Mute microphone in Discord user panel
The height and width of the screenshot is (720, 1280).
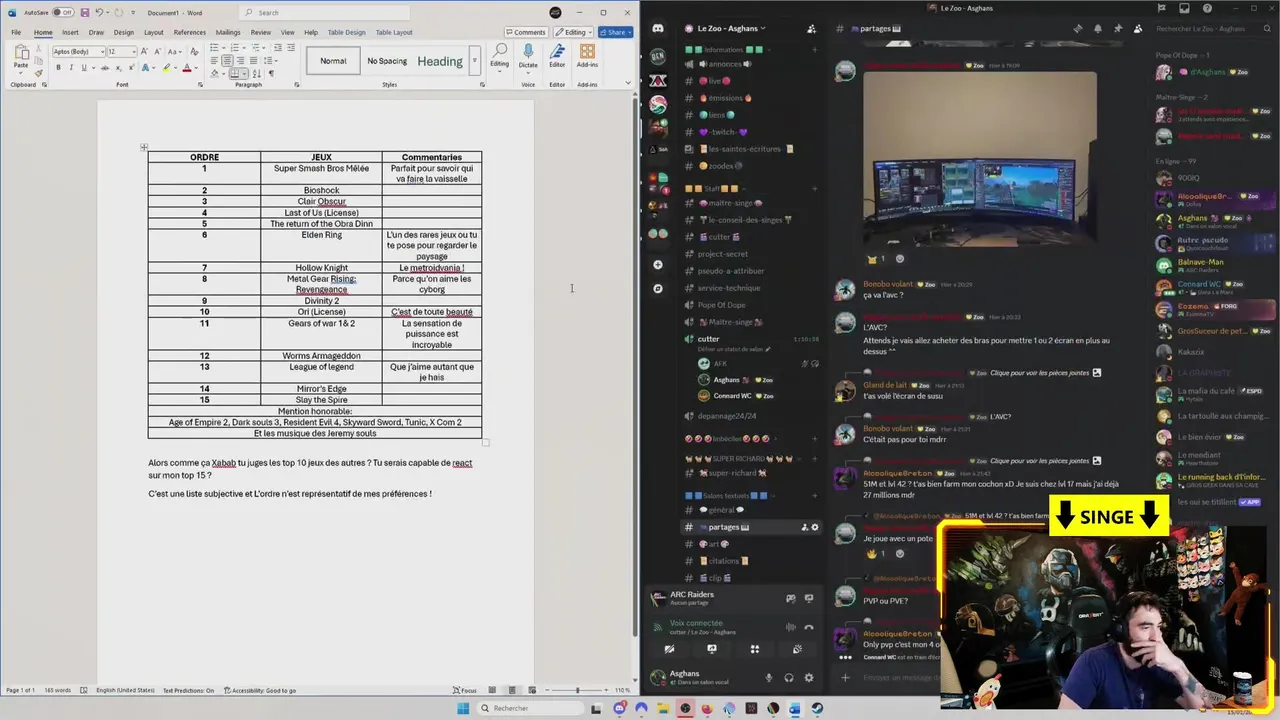point(769,677)
